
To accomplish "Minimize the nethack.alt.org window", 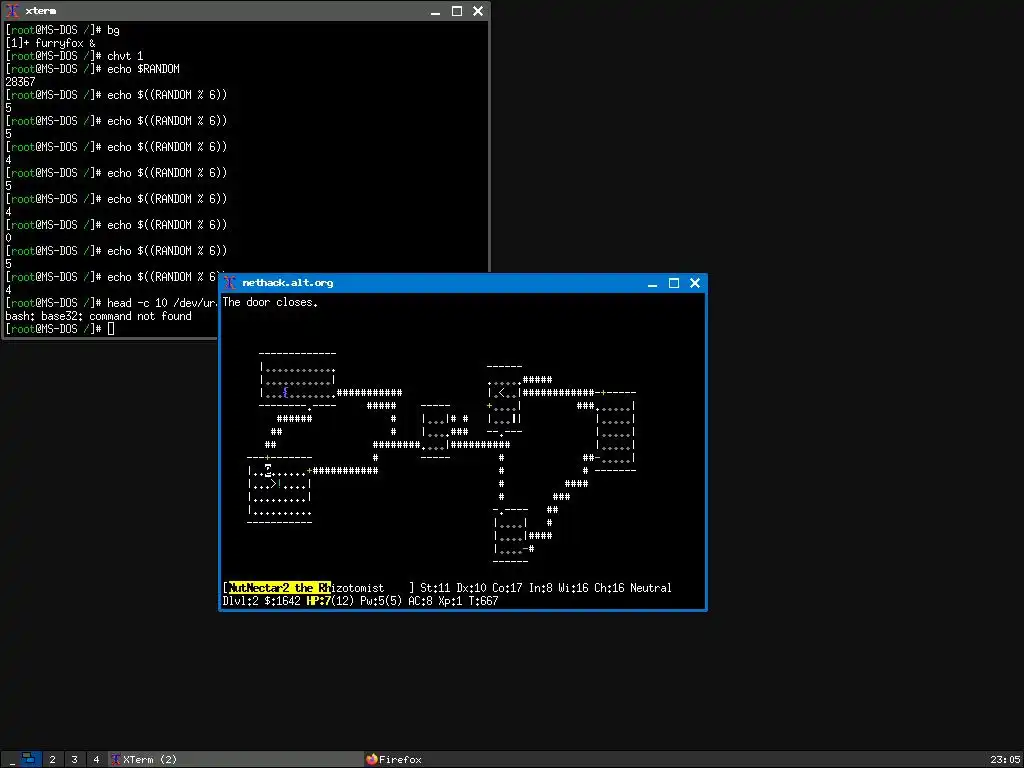I will pos(652,283).
